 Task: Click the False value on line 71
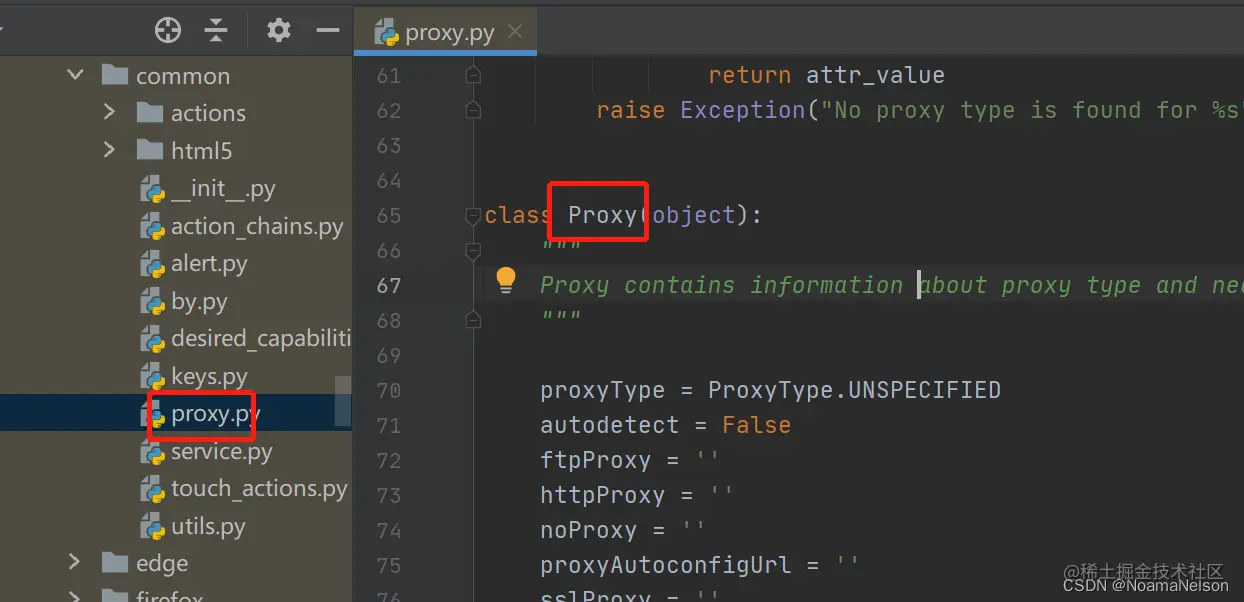(757, 425)
